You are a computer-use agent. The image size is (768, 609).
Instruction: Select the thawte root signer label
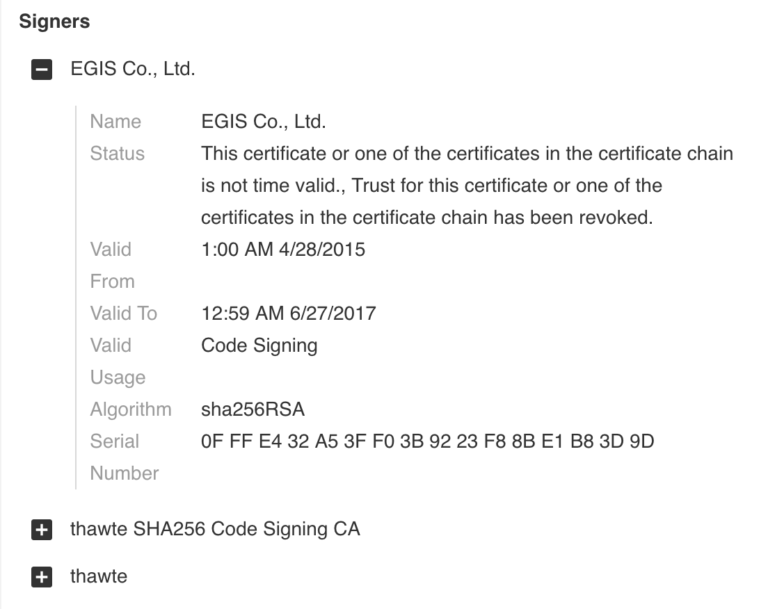pyautogui.click(x=99, y=576)
